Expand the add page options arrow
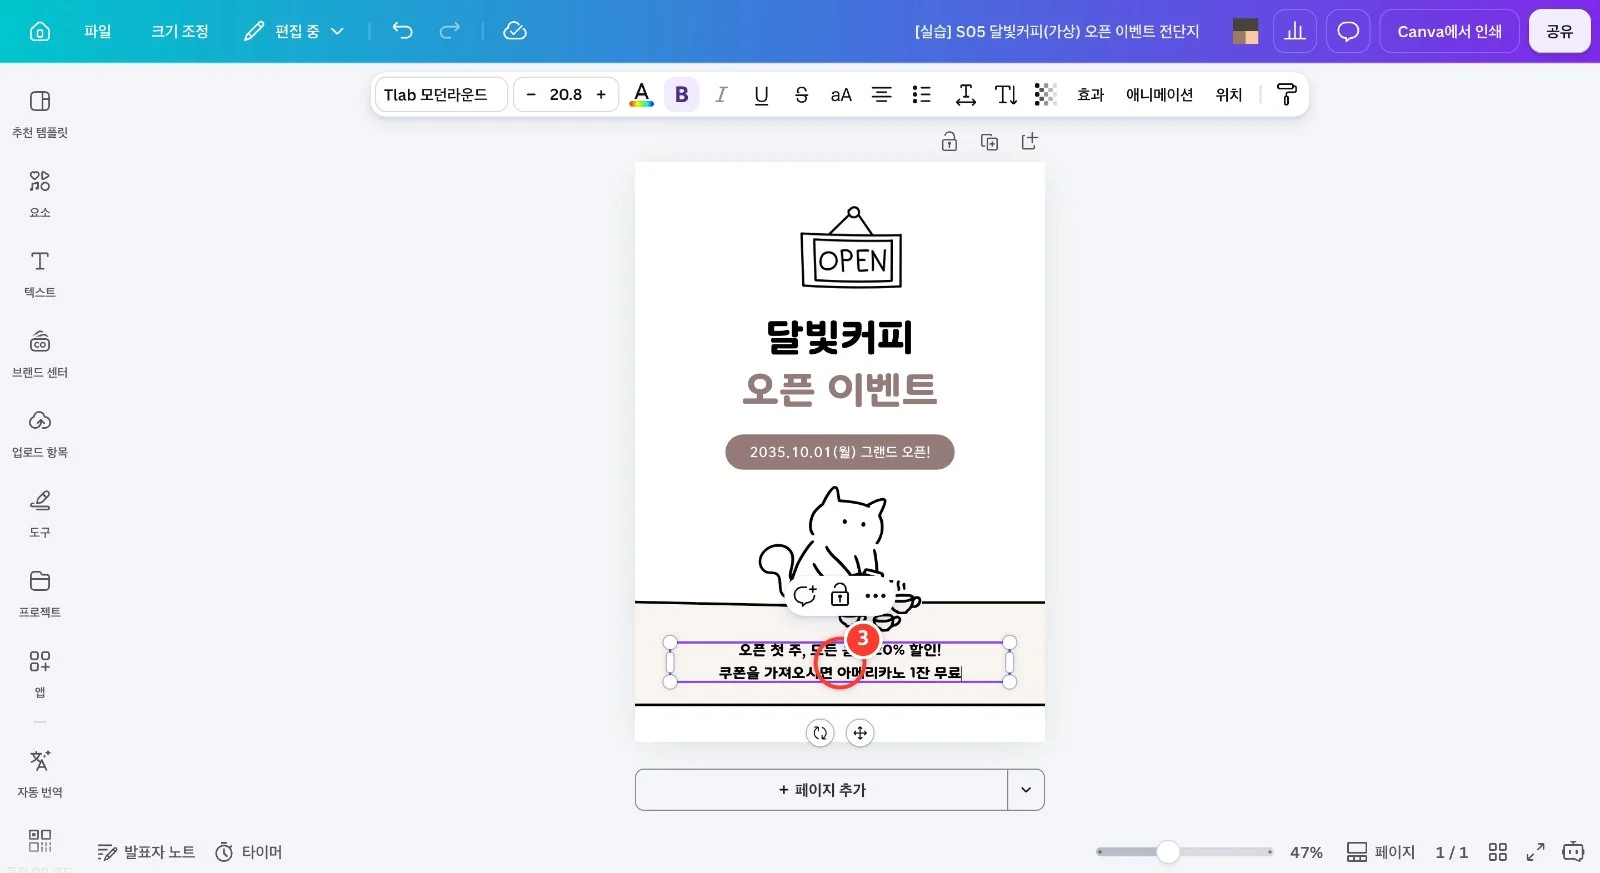 coord(1026,790)
